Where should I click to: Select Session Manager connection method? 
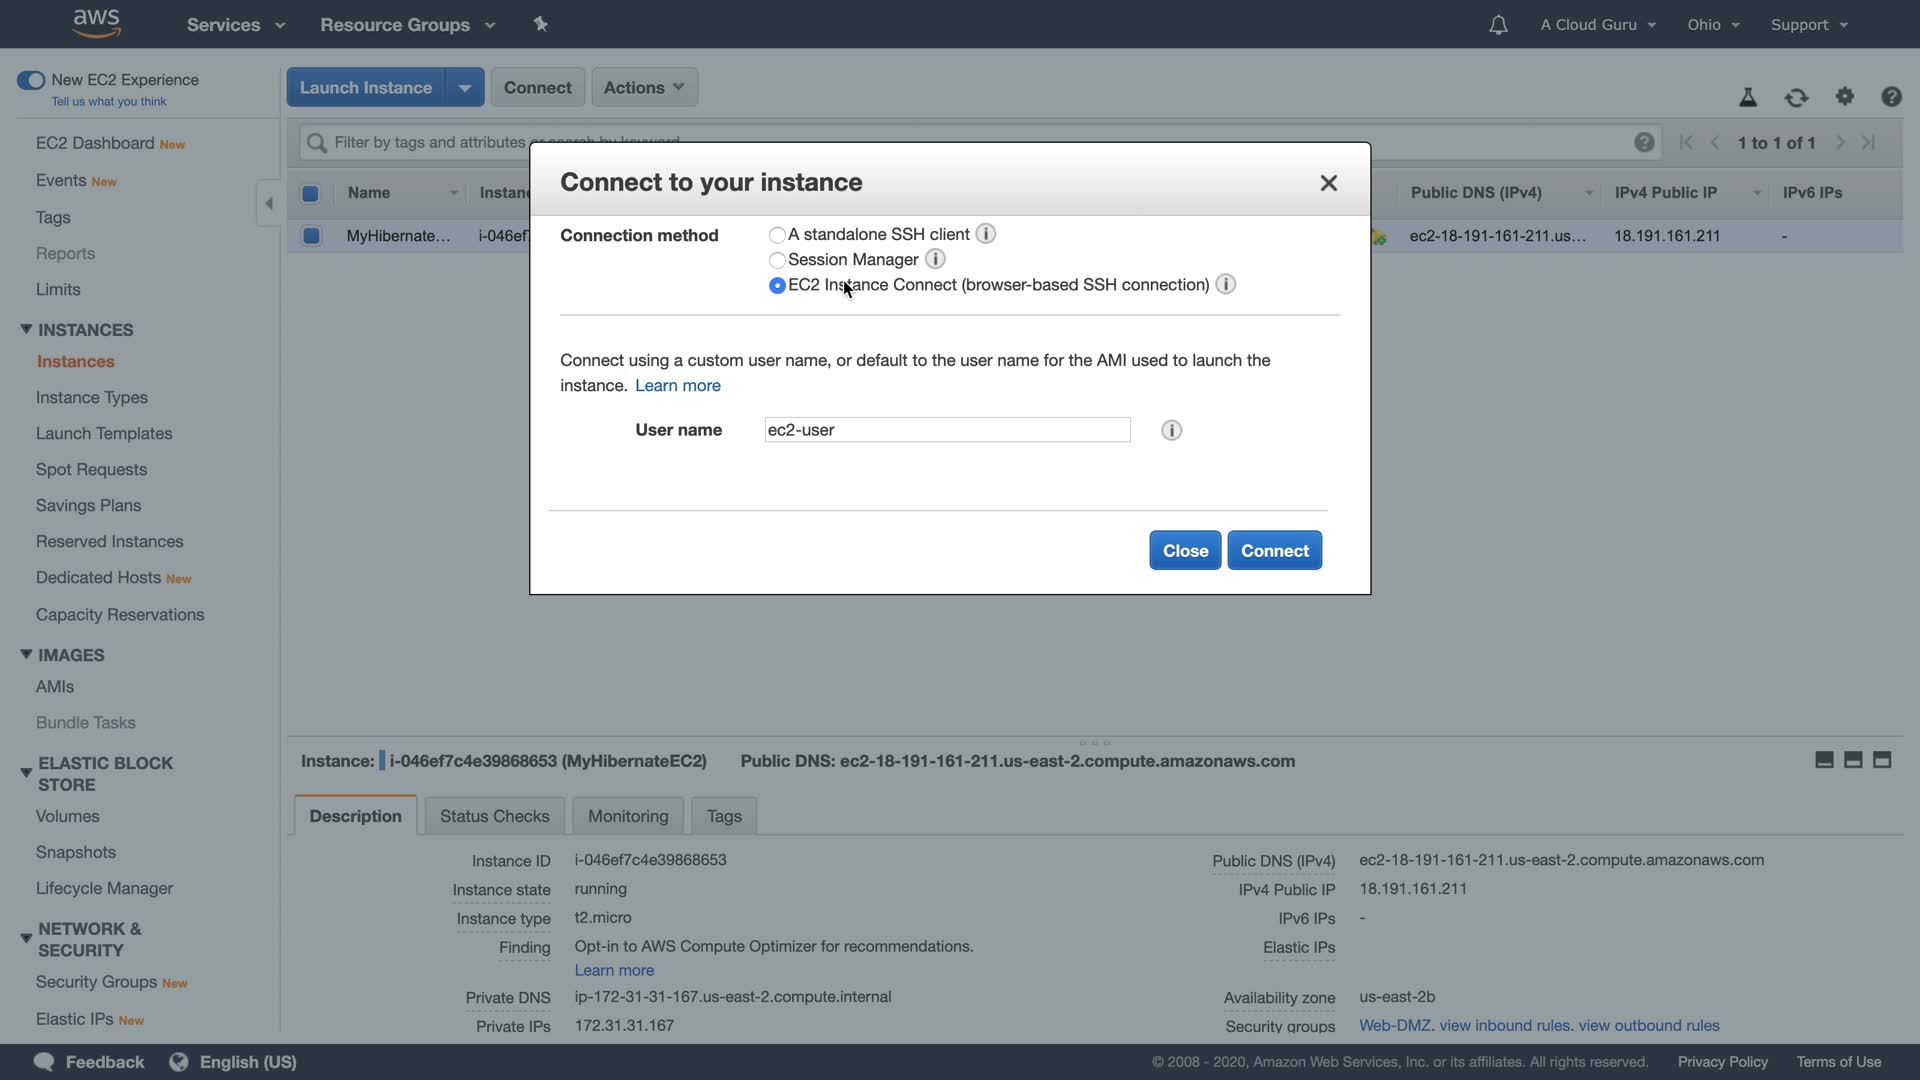click(x=777, y=260)
